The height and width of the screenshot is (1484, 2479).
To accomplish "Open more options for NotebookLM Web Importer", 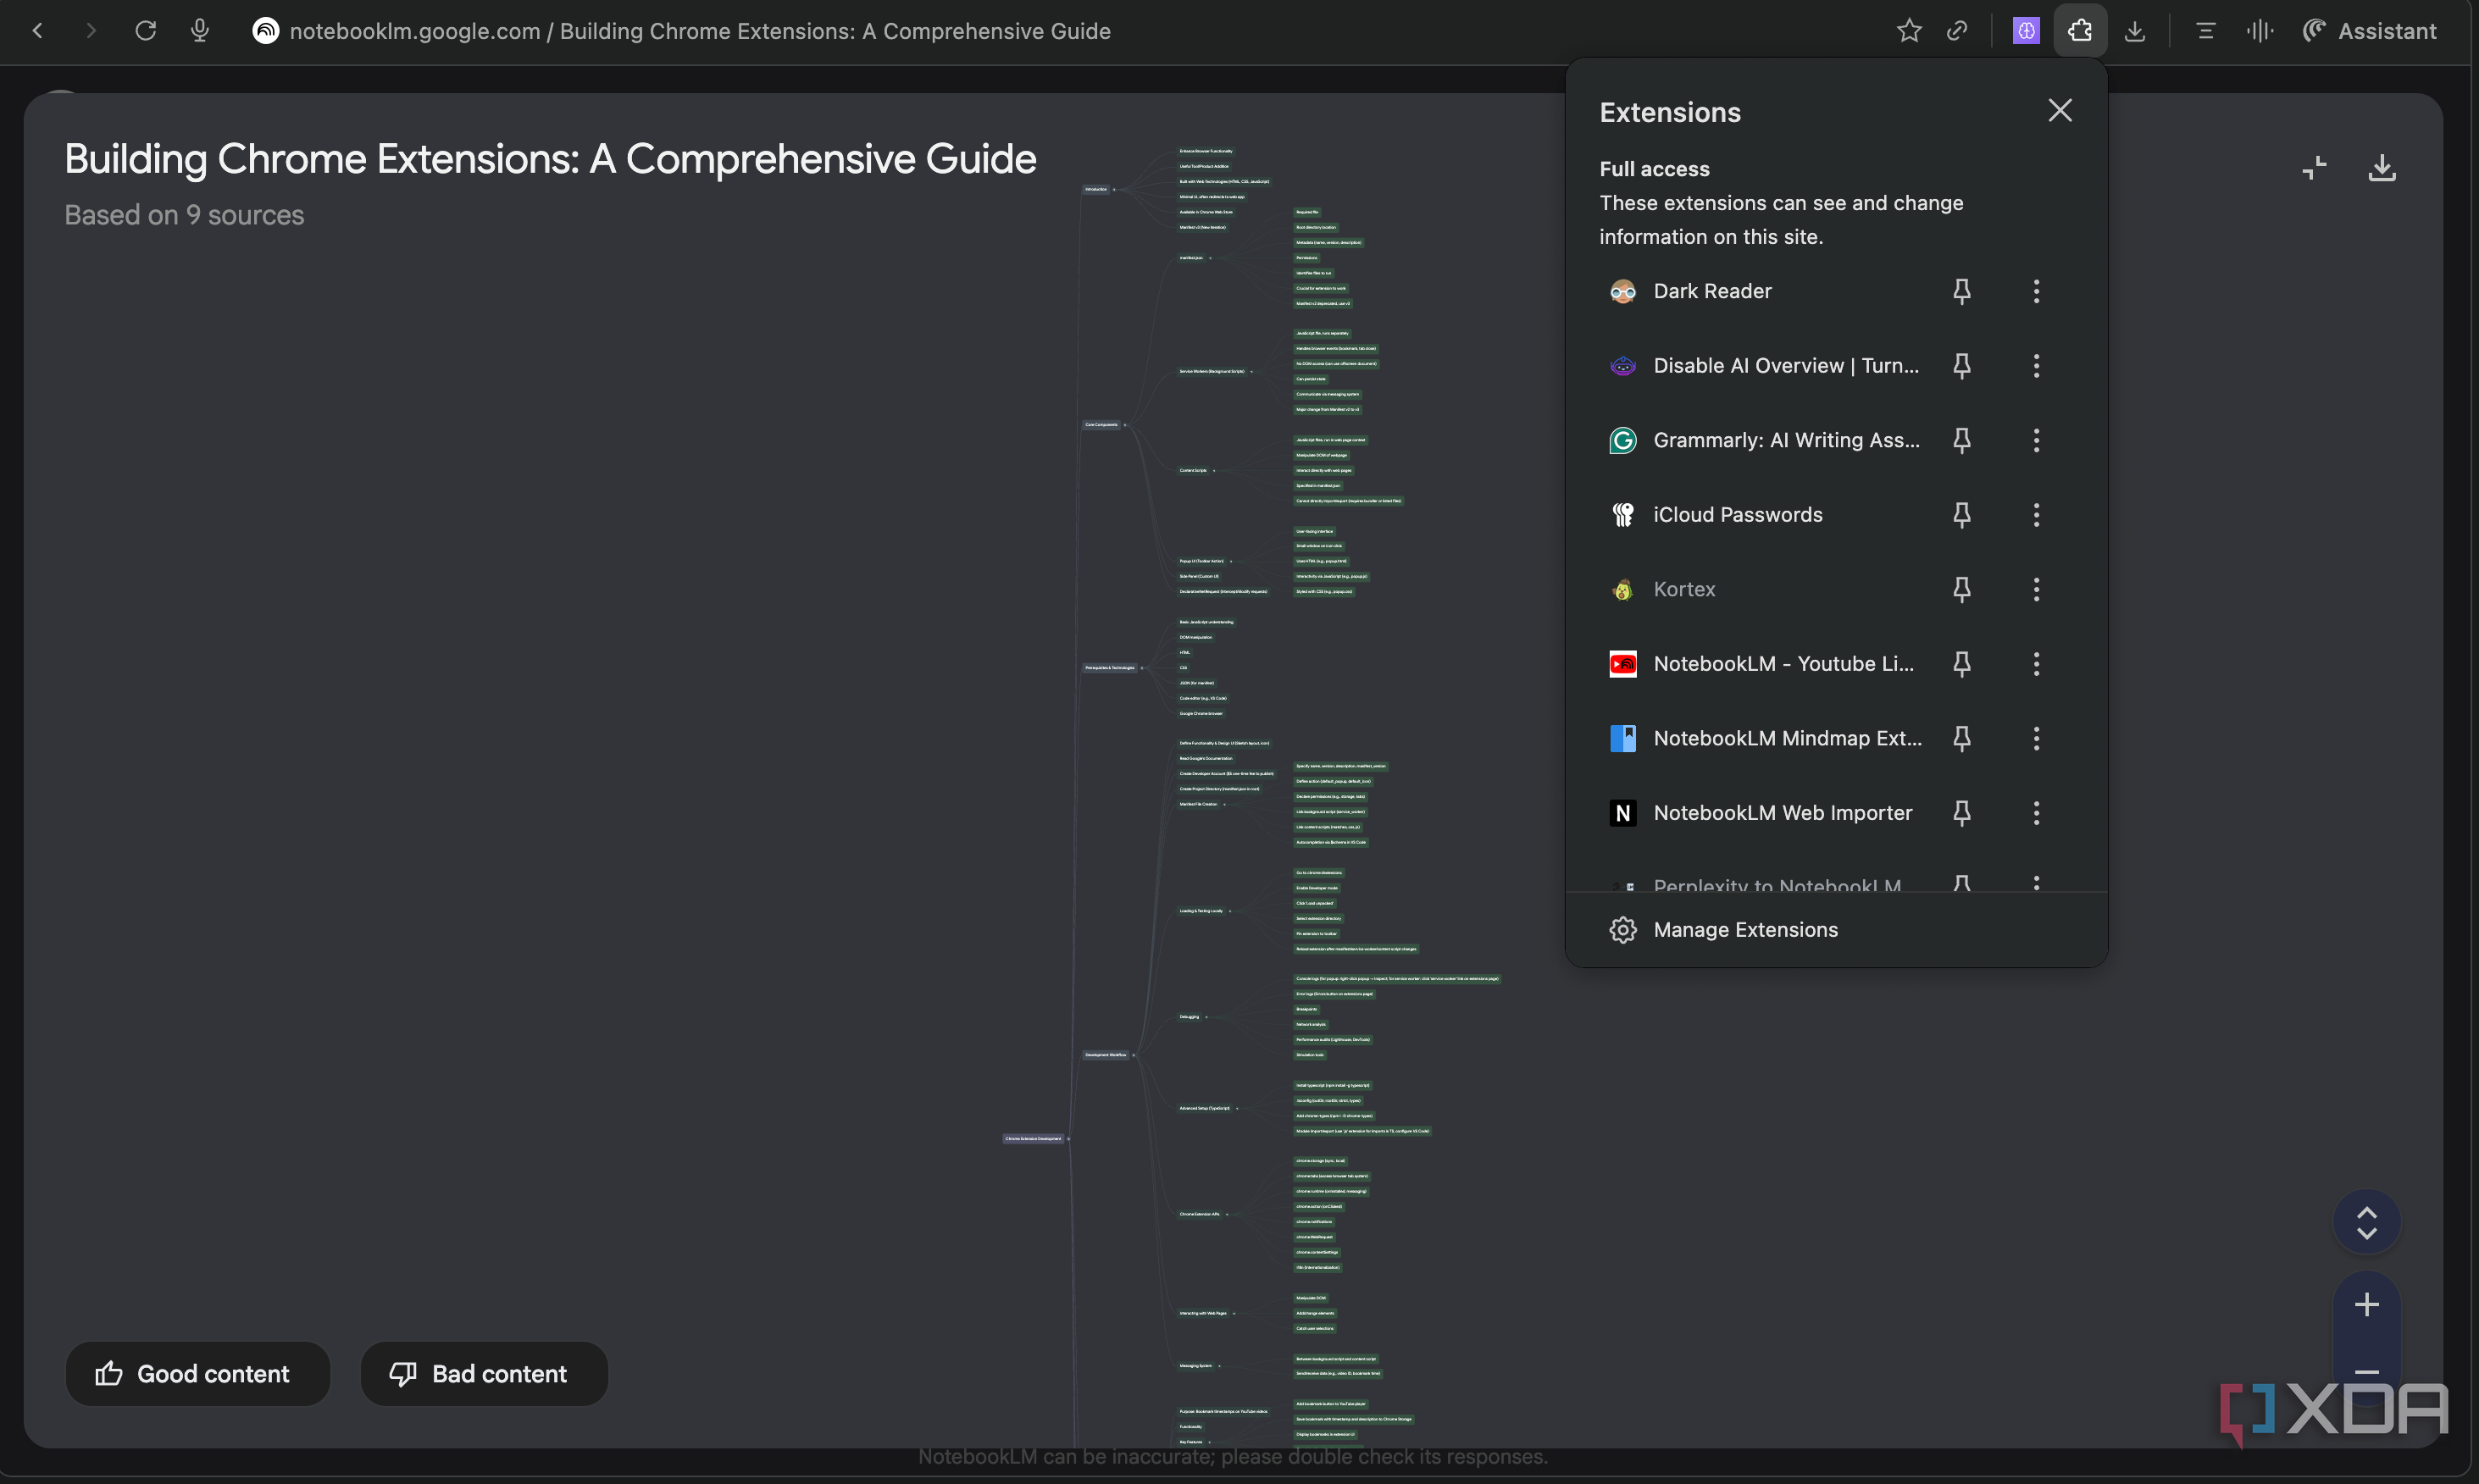I will [2036, 813].
